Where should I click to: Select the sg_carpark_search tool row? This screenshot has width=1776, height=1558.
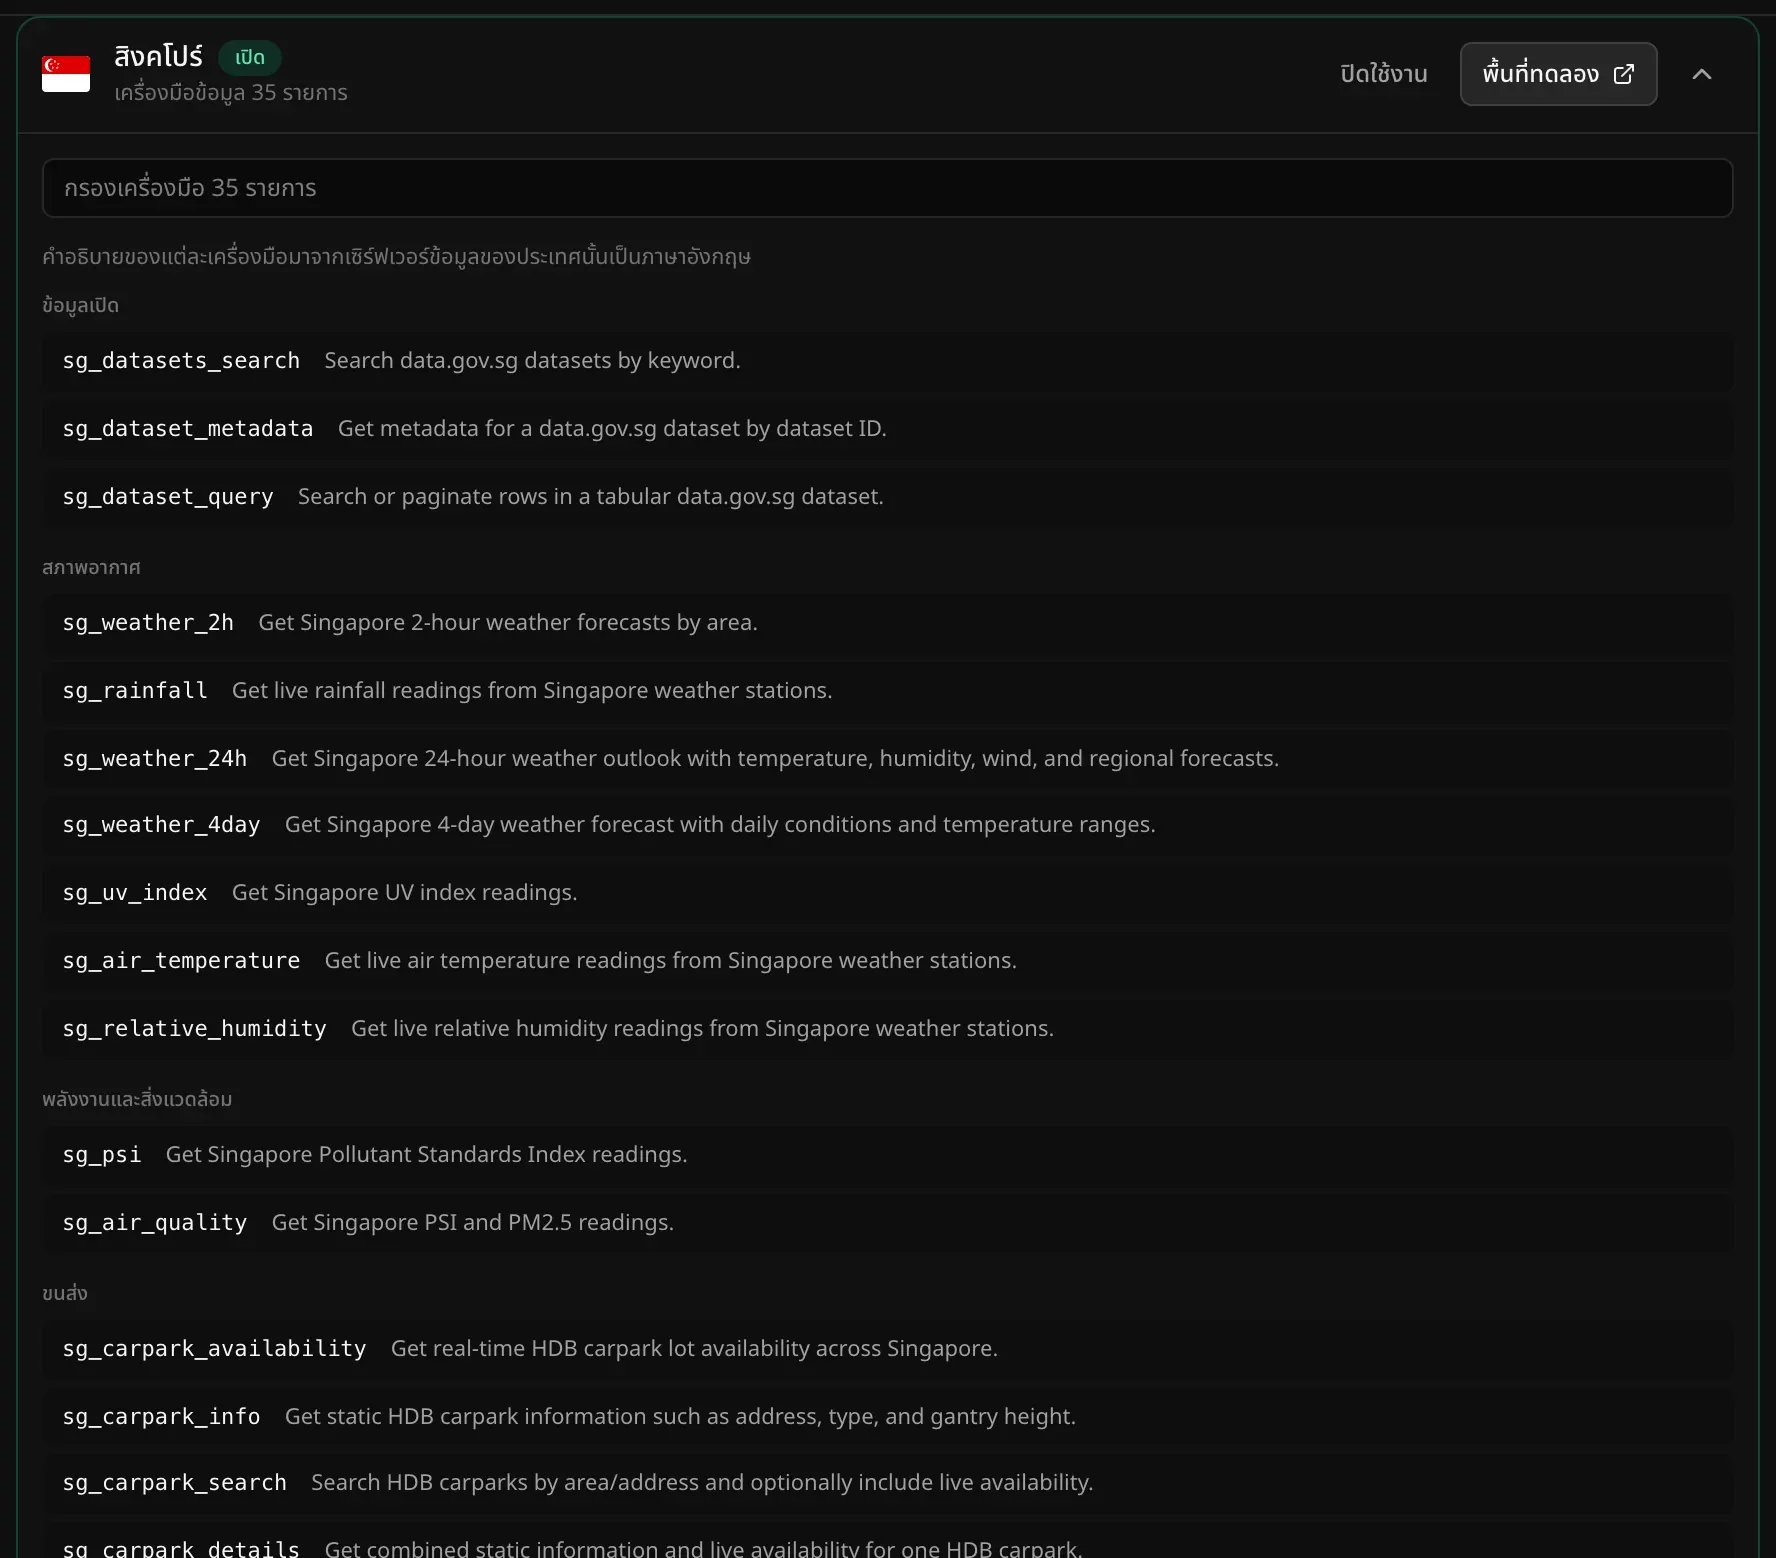[x=887, y=1483]
